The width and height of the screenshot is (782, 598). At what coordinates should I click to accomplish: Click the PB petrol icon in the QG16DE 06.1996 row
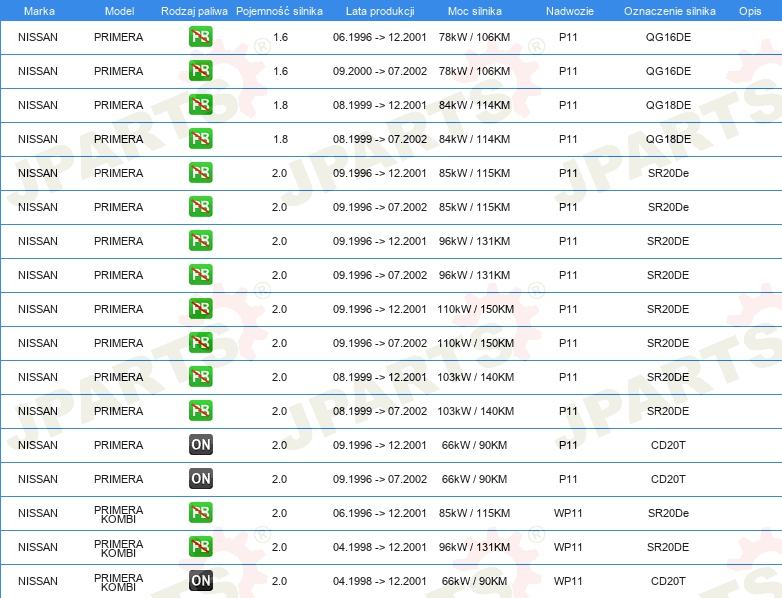coord(200,37)
